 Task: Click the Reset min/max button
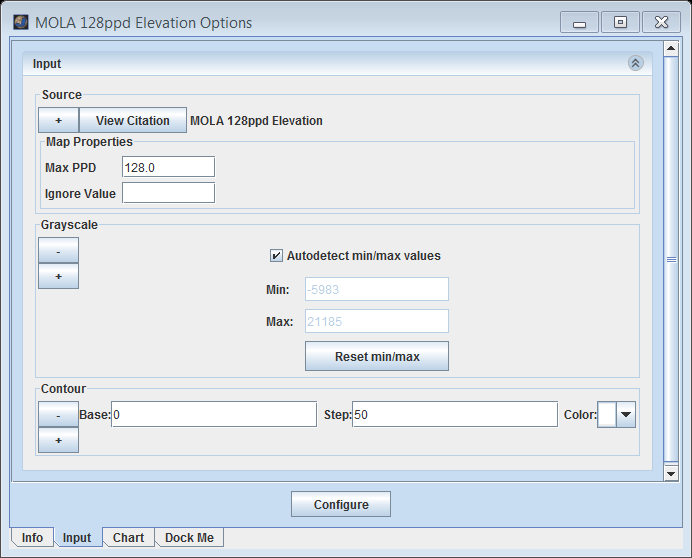pyautogui.click(x=377, y=356)
